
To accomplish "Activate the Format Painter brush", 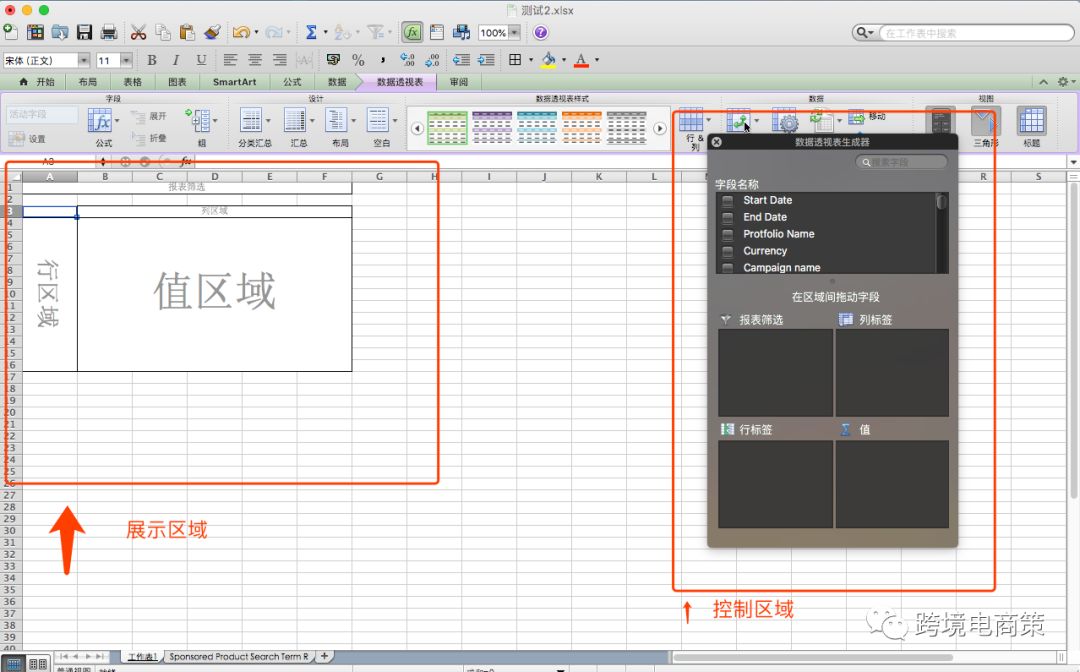I will click(x=212, y=32).
